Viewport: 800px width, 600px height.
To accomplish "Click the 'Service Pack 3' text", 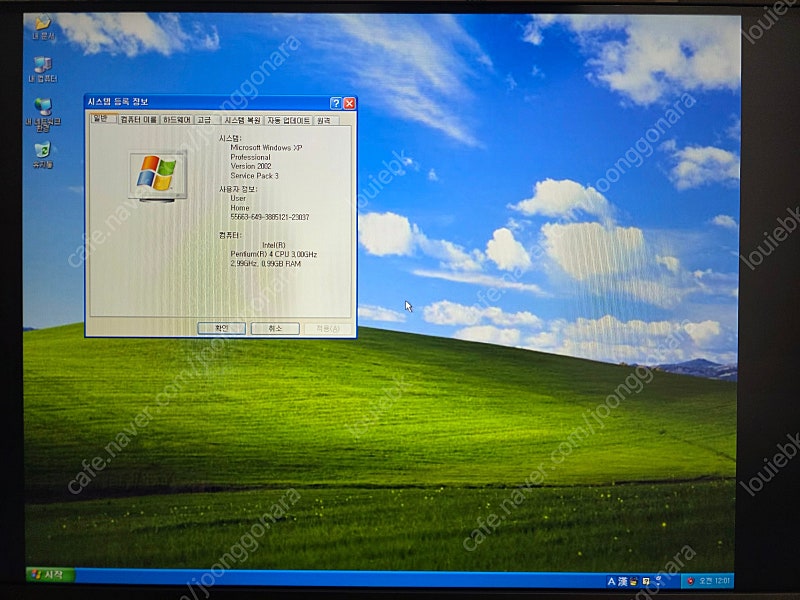I will tap(254, 176).
